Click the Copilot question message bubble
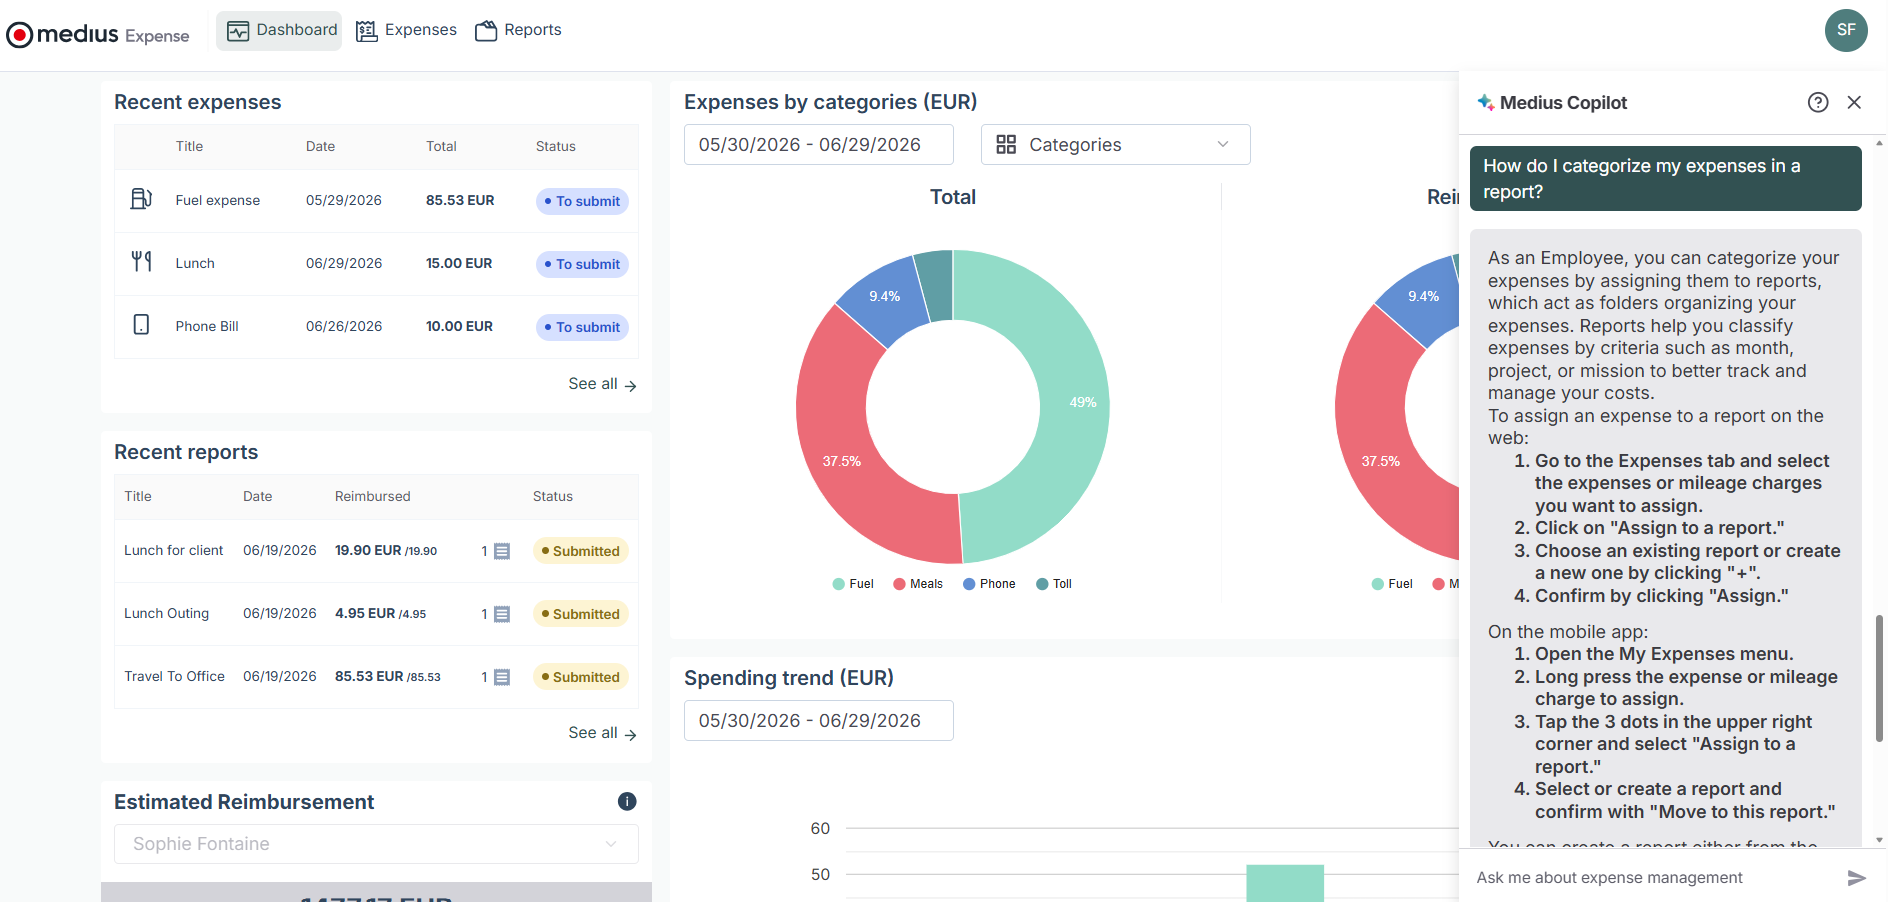 [1665, 178]
